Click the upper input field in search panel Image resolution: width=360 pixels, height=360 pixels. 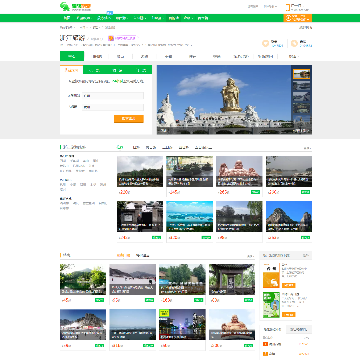[x=113, y=95]
